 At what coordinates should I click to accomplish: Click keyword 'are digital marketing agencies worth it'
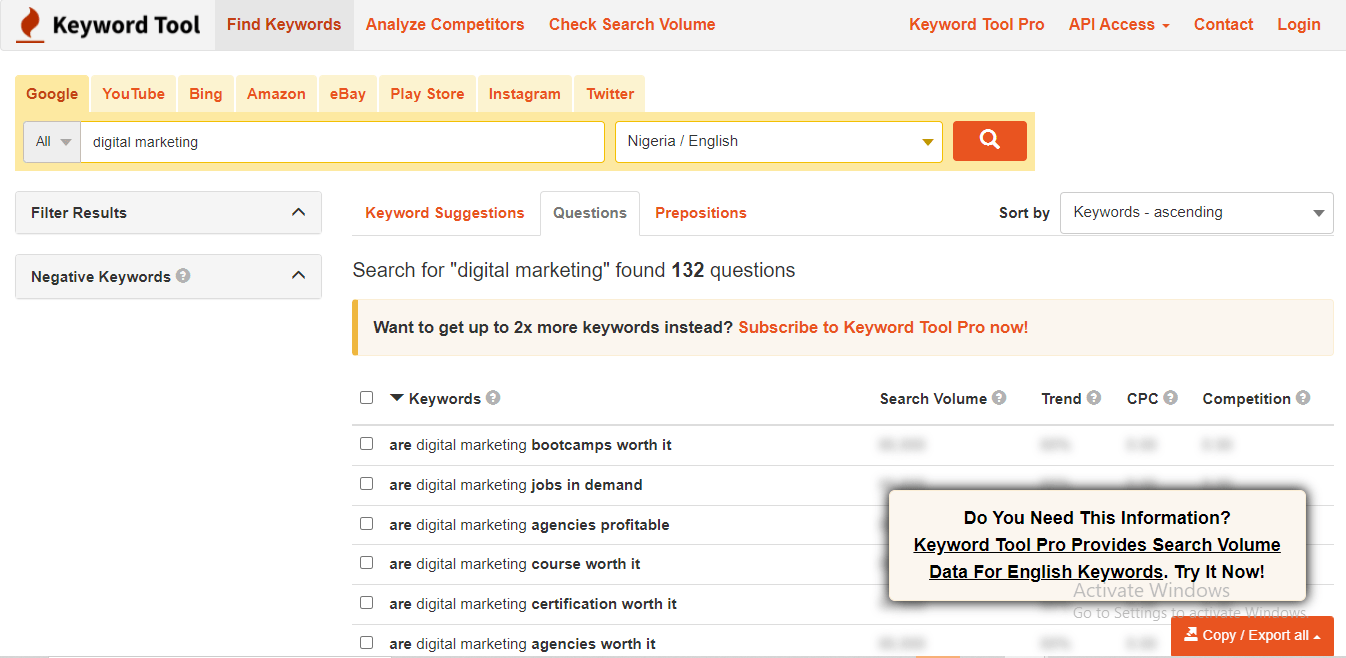click(523, 644)
